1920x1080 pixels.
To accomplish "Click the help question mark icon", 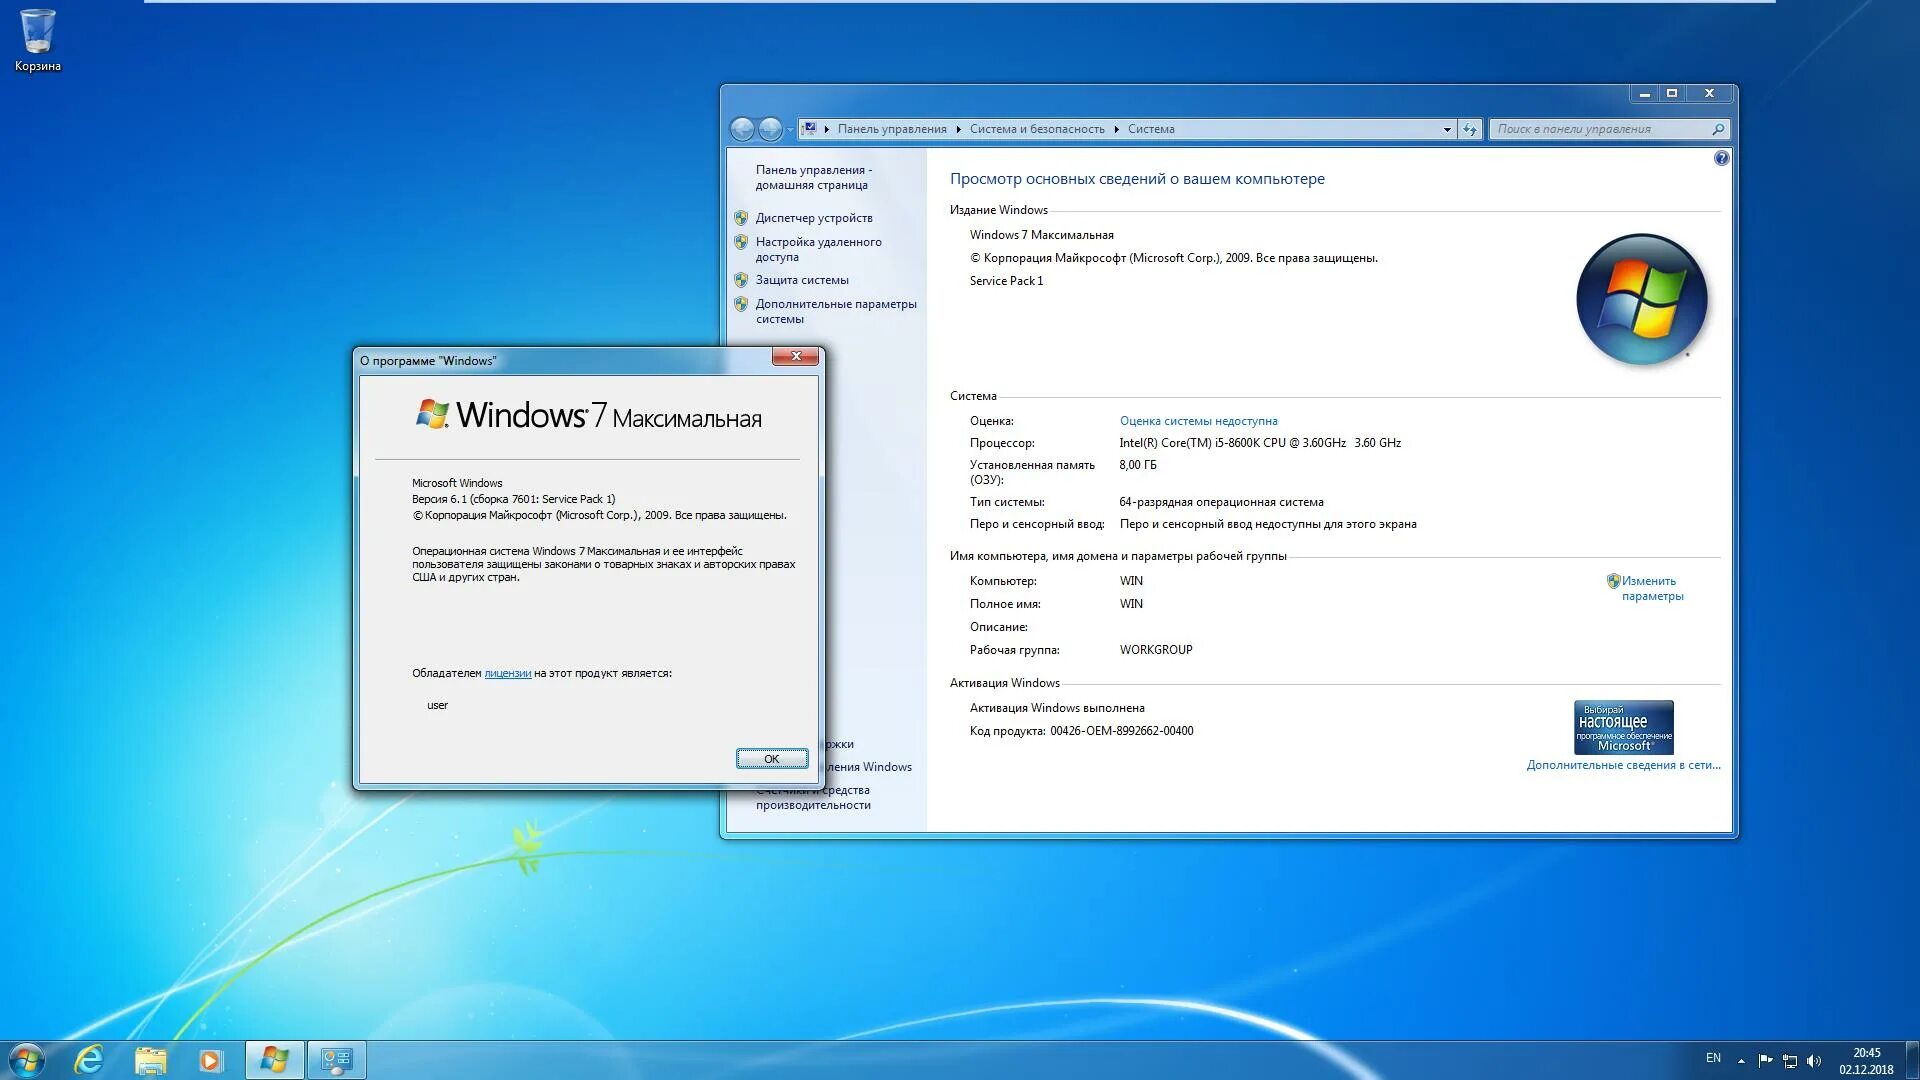I will tap(1721, 158).
